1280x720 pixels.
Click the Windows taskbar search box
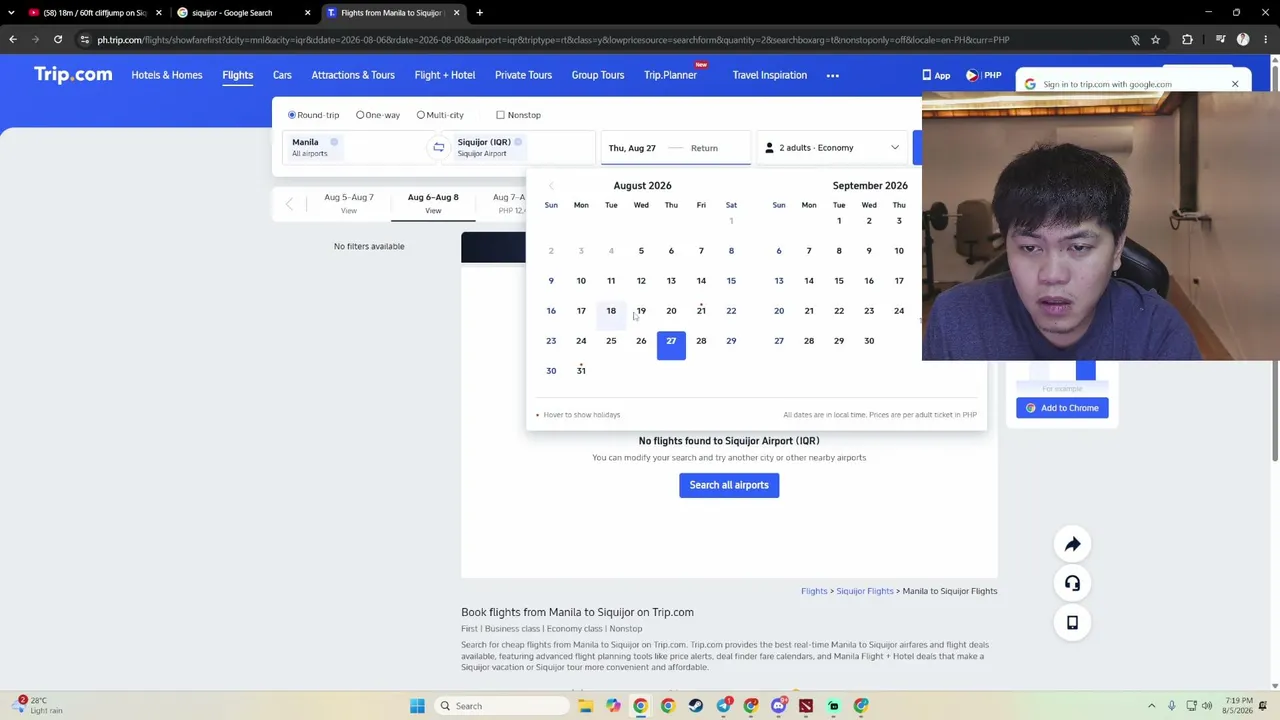click(503, 706)
